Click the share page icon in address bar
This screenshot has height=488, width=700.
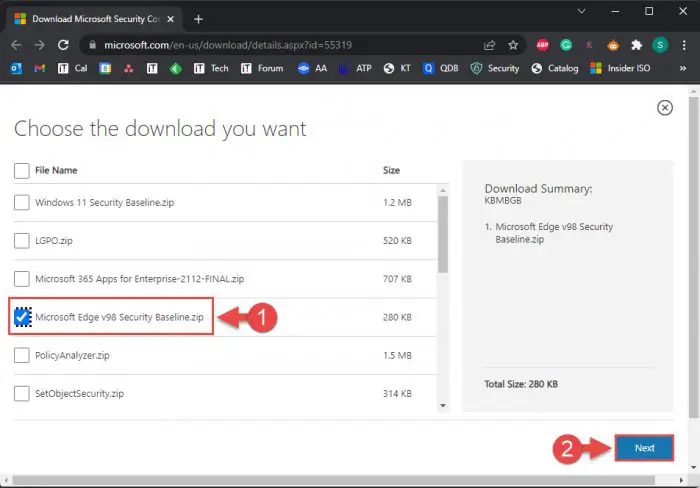pyautogui.click(x=489, y=45)
